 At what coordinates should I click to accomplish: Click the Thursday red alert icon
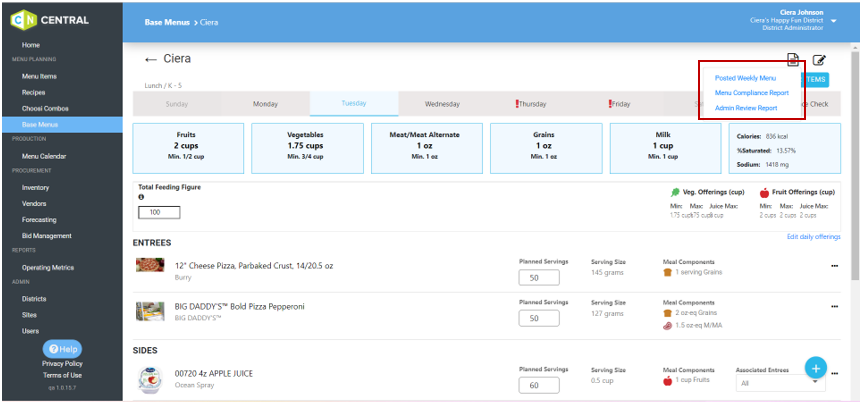coord(517,103)
